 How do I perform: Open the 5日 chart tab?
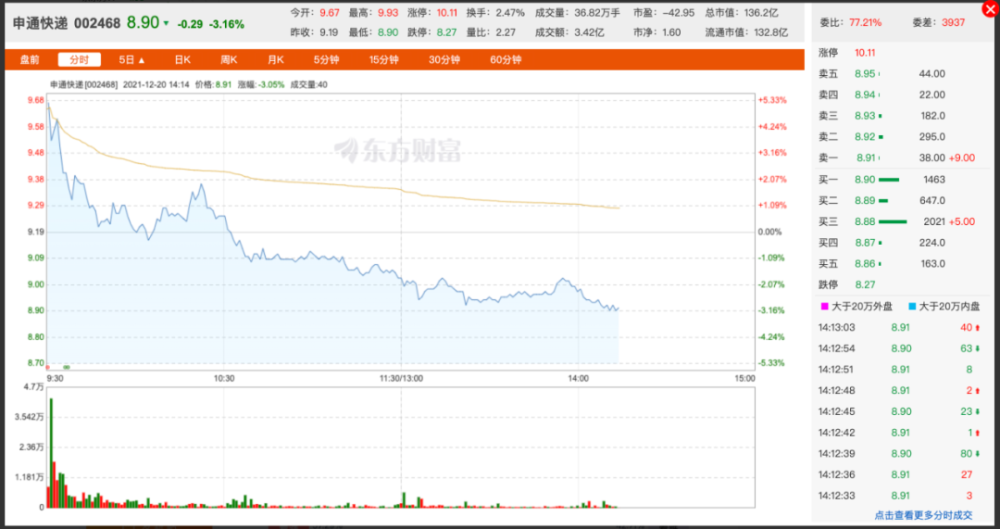click(132, 60)
